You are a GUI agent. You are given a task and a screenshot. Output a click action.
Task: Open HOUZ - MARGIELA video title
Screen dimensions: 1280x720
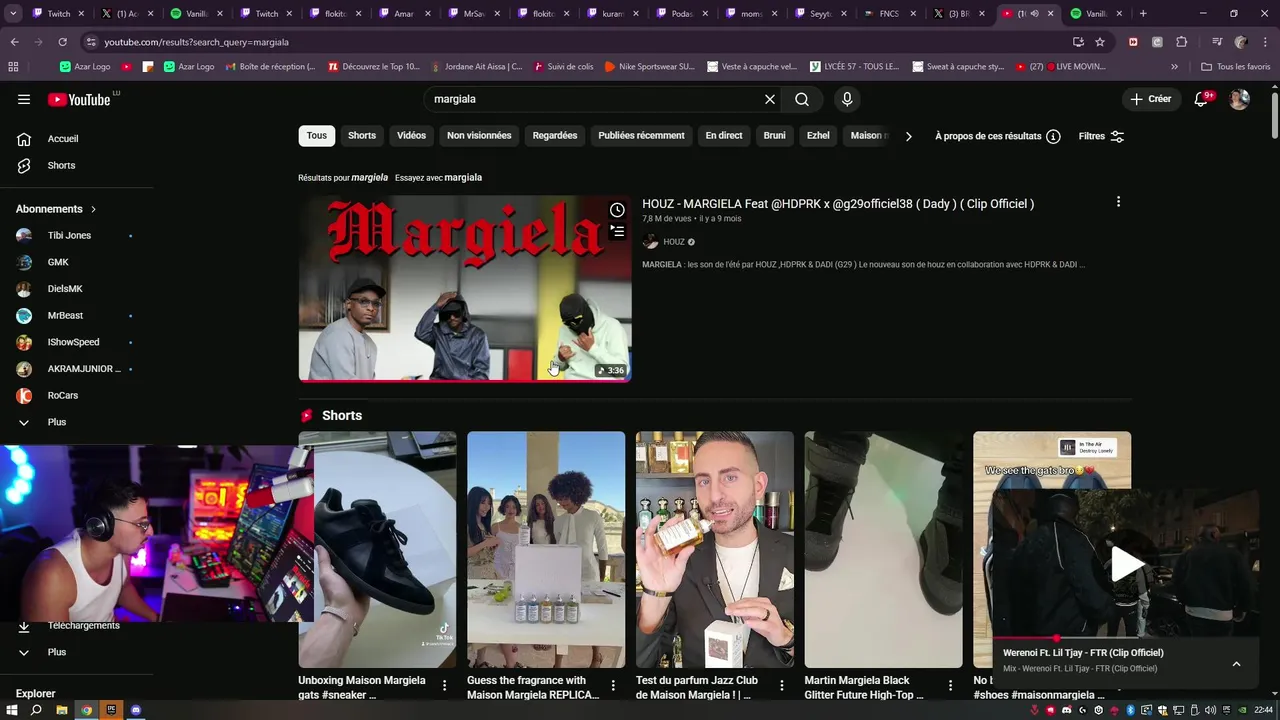(838, 204)
